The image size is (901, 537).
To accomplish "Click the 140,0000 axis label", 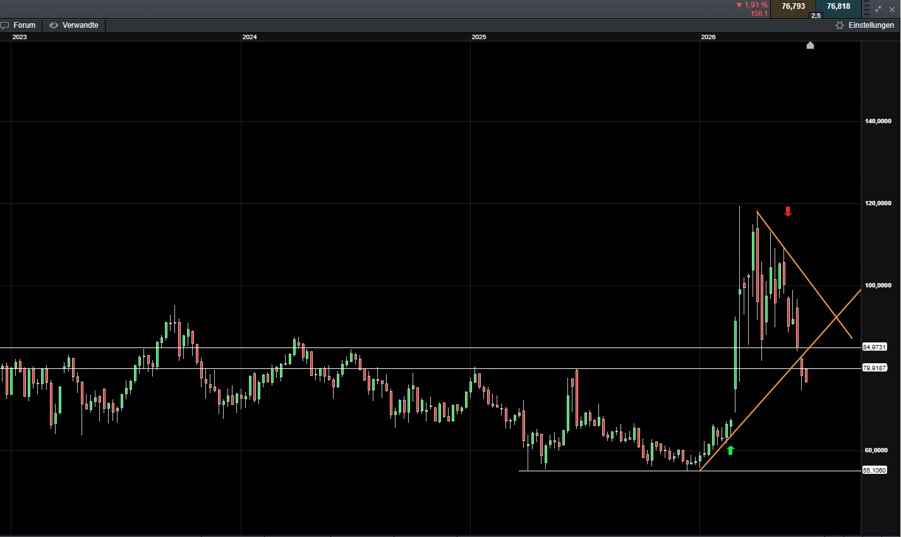I will (877, 121).
